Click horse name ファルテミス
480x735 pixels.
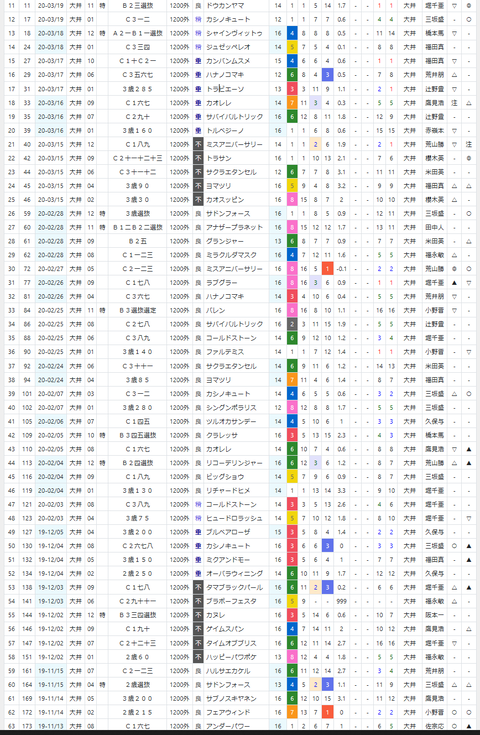tap(225, 352)
